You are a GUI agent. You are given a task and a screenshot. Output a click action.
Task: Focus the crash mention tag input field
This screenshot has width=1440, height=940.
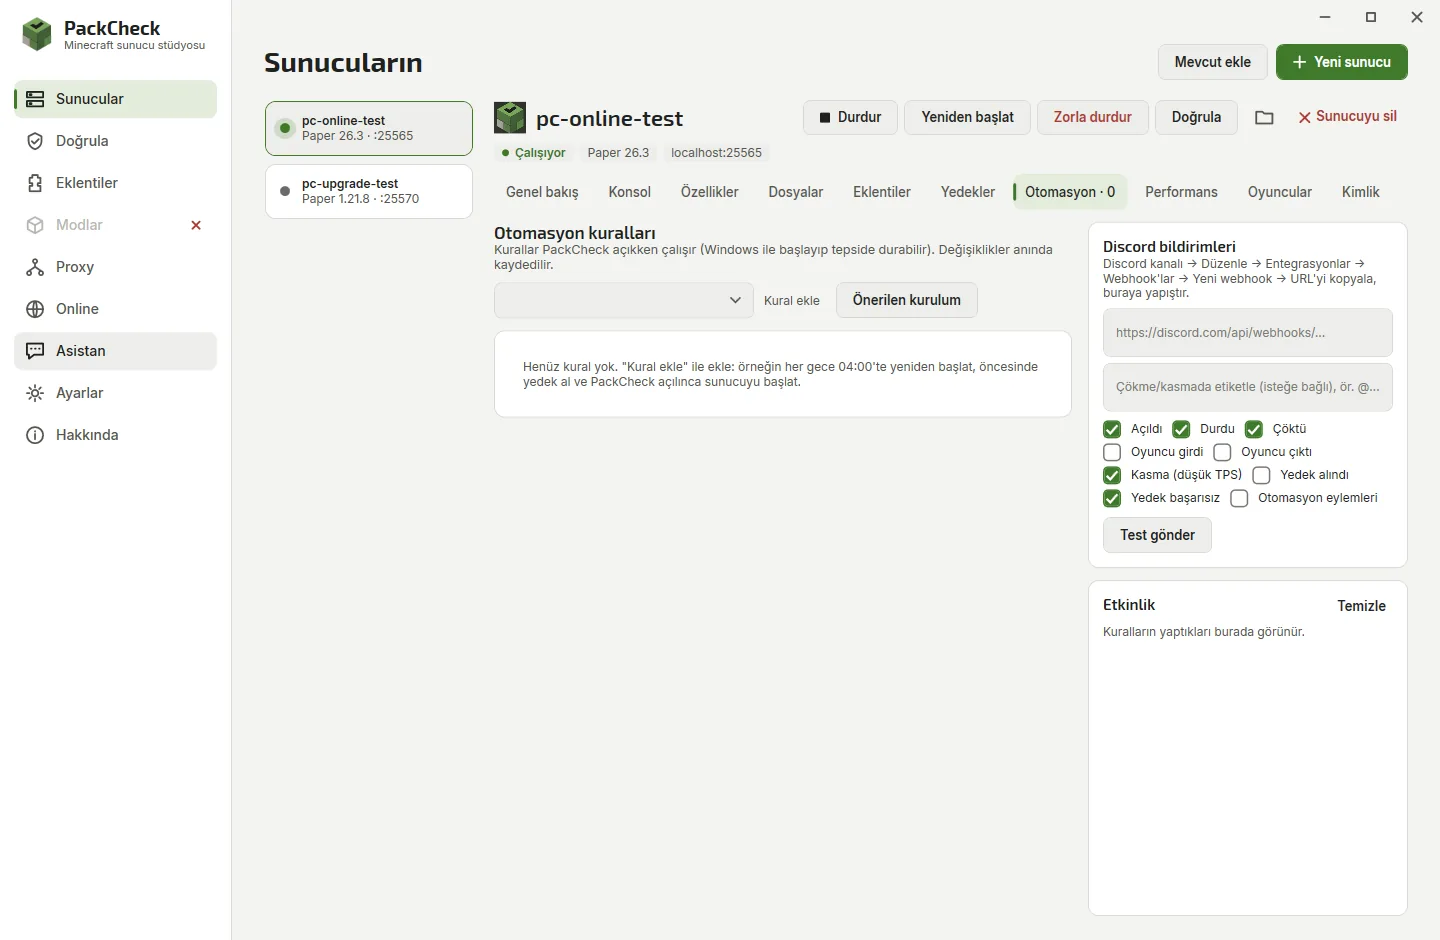[x=1248, y=387]
